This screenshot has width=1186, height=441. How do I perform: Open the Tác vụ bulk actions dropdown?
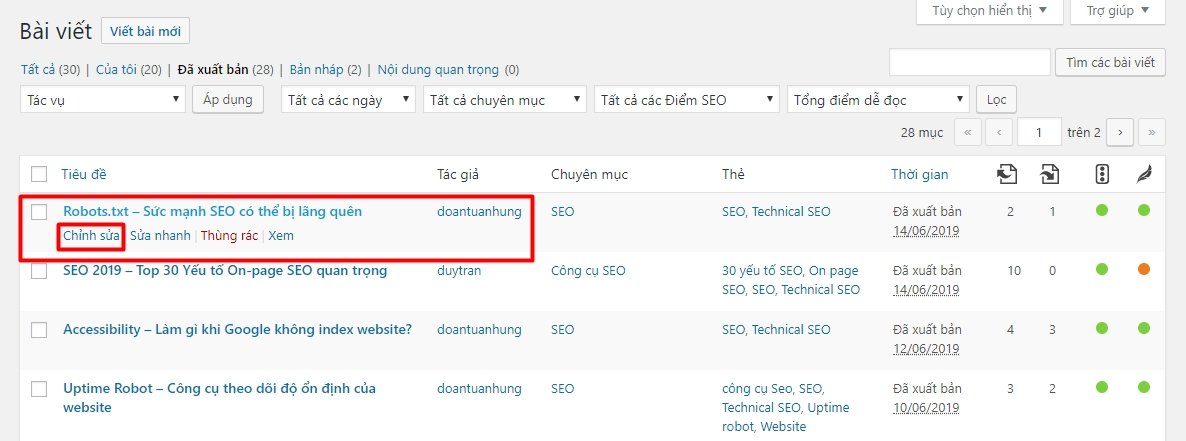pyautogui.click(x=103, y=100)
